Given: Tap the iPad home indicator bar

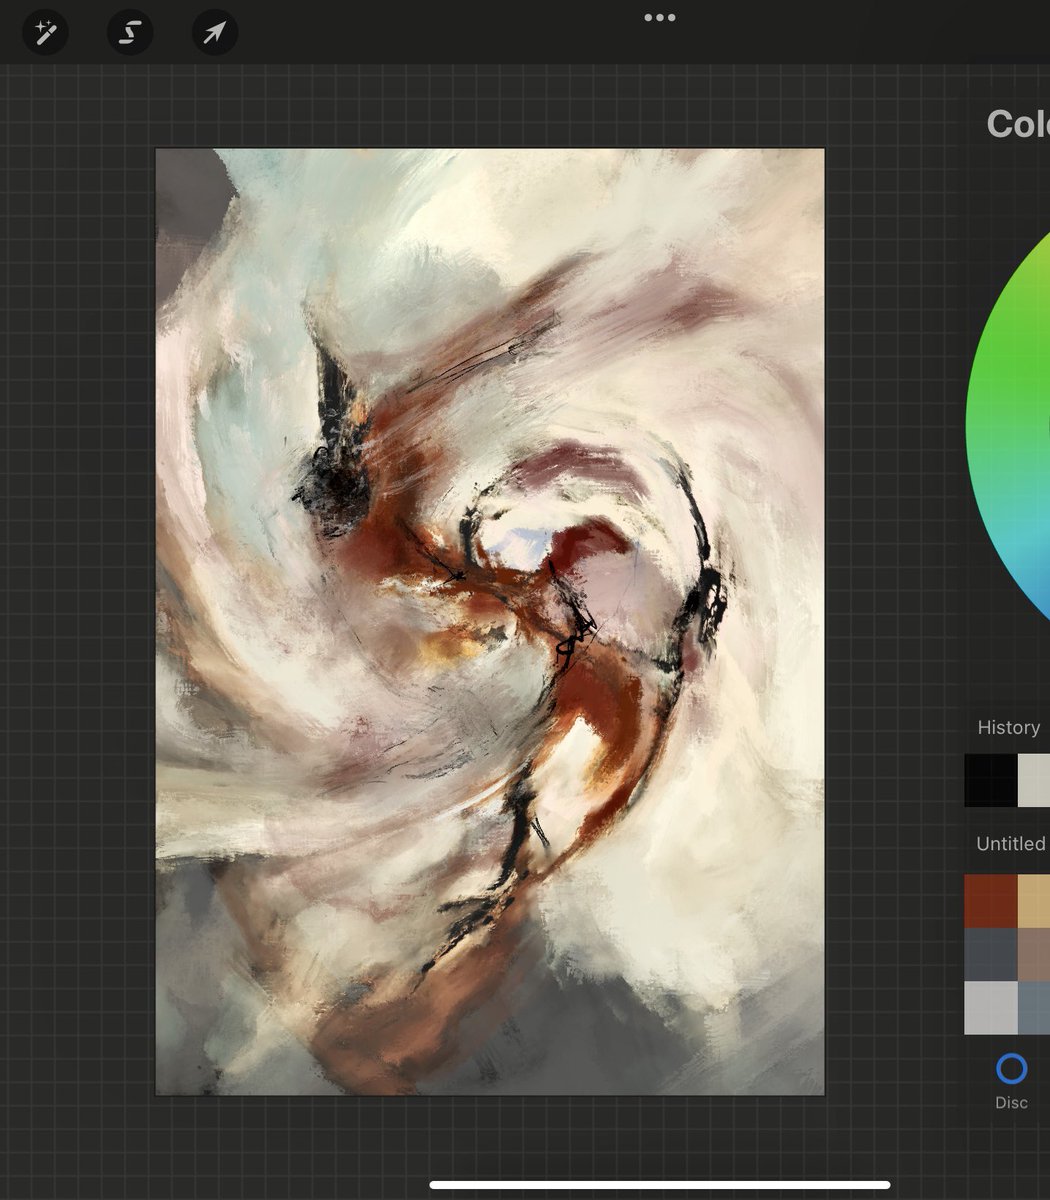Looking at the screenshot, I should (525, 1185).
